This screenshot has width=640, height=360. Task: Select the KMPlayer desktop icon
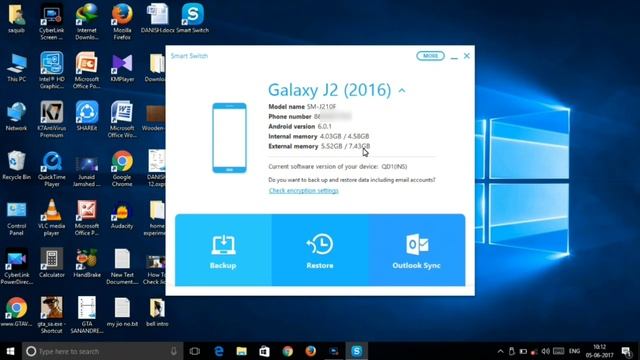click(122, 67)
